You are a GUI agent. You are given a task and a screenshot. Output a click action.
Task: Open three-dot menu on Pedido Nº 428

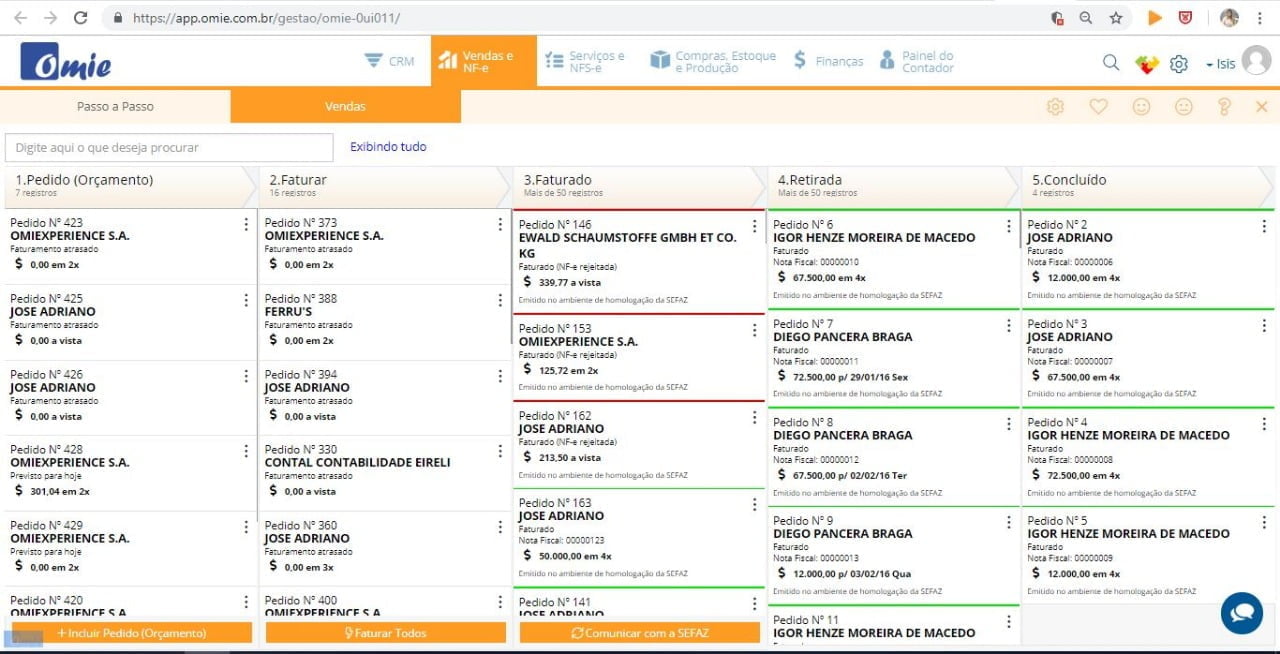point(246,451)
